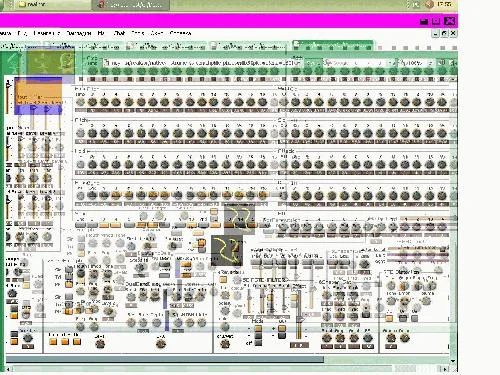The height and width of the screenshot is (375, 500).
Task: Click the toolbar icon right of the zoom box
Action: tap(443, 62)
